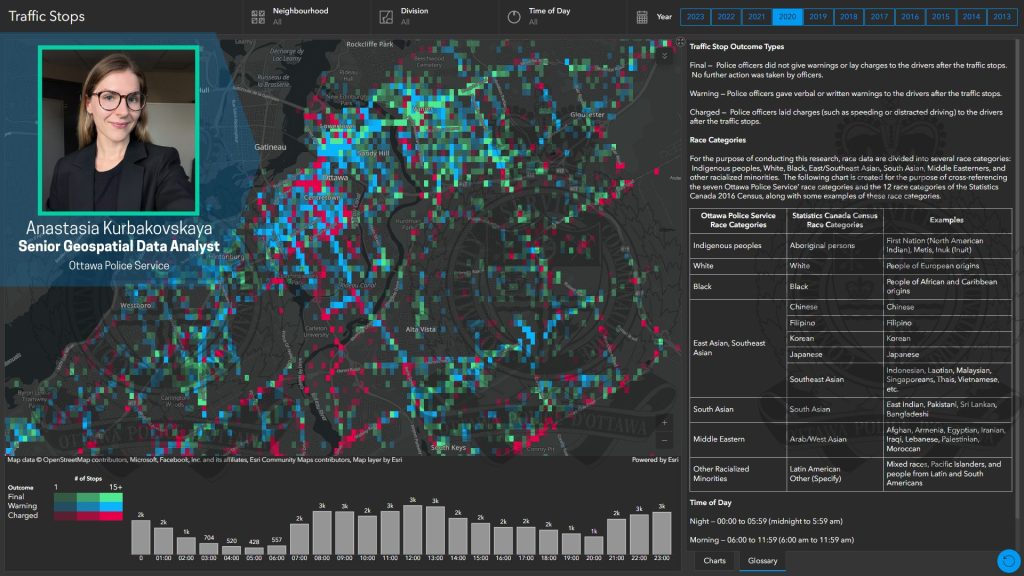Click the 12:00 bar in the hourly chart
Image resolution: width=1024 pixels, height=576 pixels.
[x=412, y=529]
